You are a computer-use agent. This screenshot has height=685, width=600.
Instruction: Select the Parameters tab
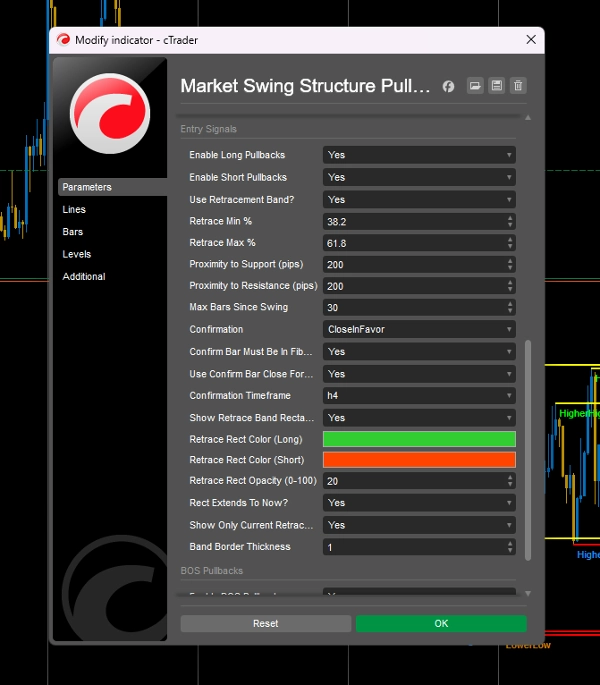click(x=112, y=187)
